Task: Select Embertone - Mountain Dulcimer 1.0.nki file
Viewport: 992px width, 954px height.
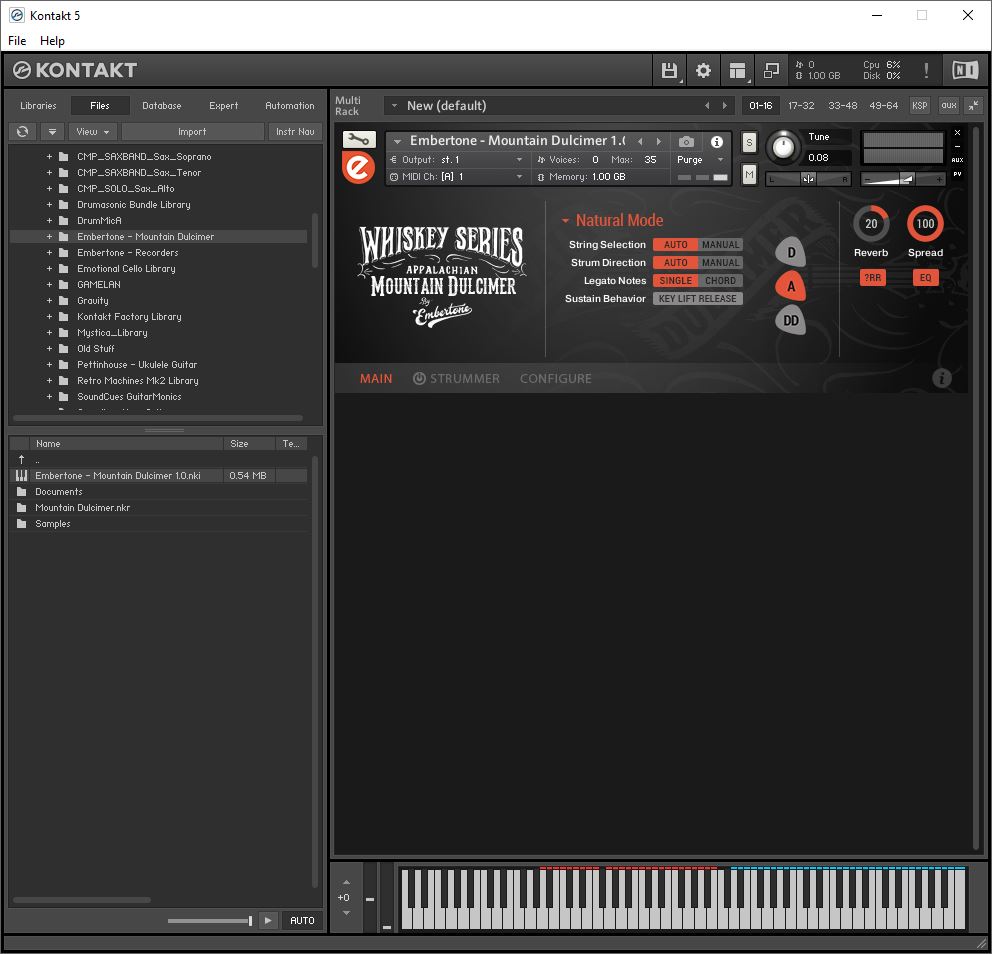Action: tap(158, 475)
